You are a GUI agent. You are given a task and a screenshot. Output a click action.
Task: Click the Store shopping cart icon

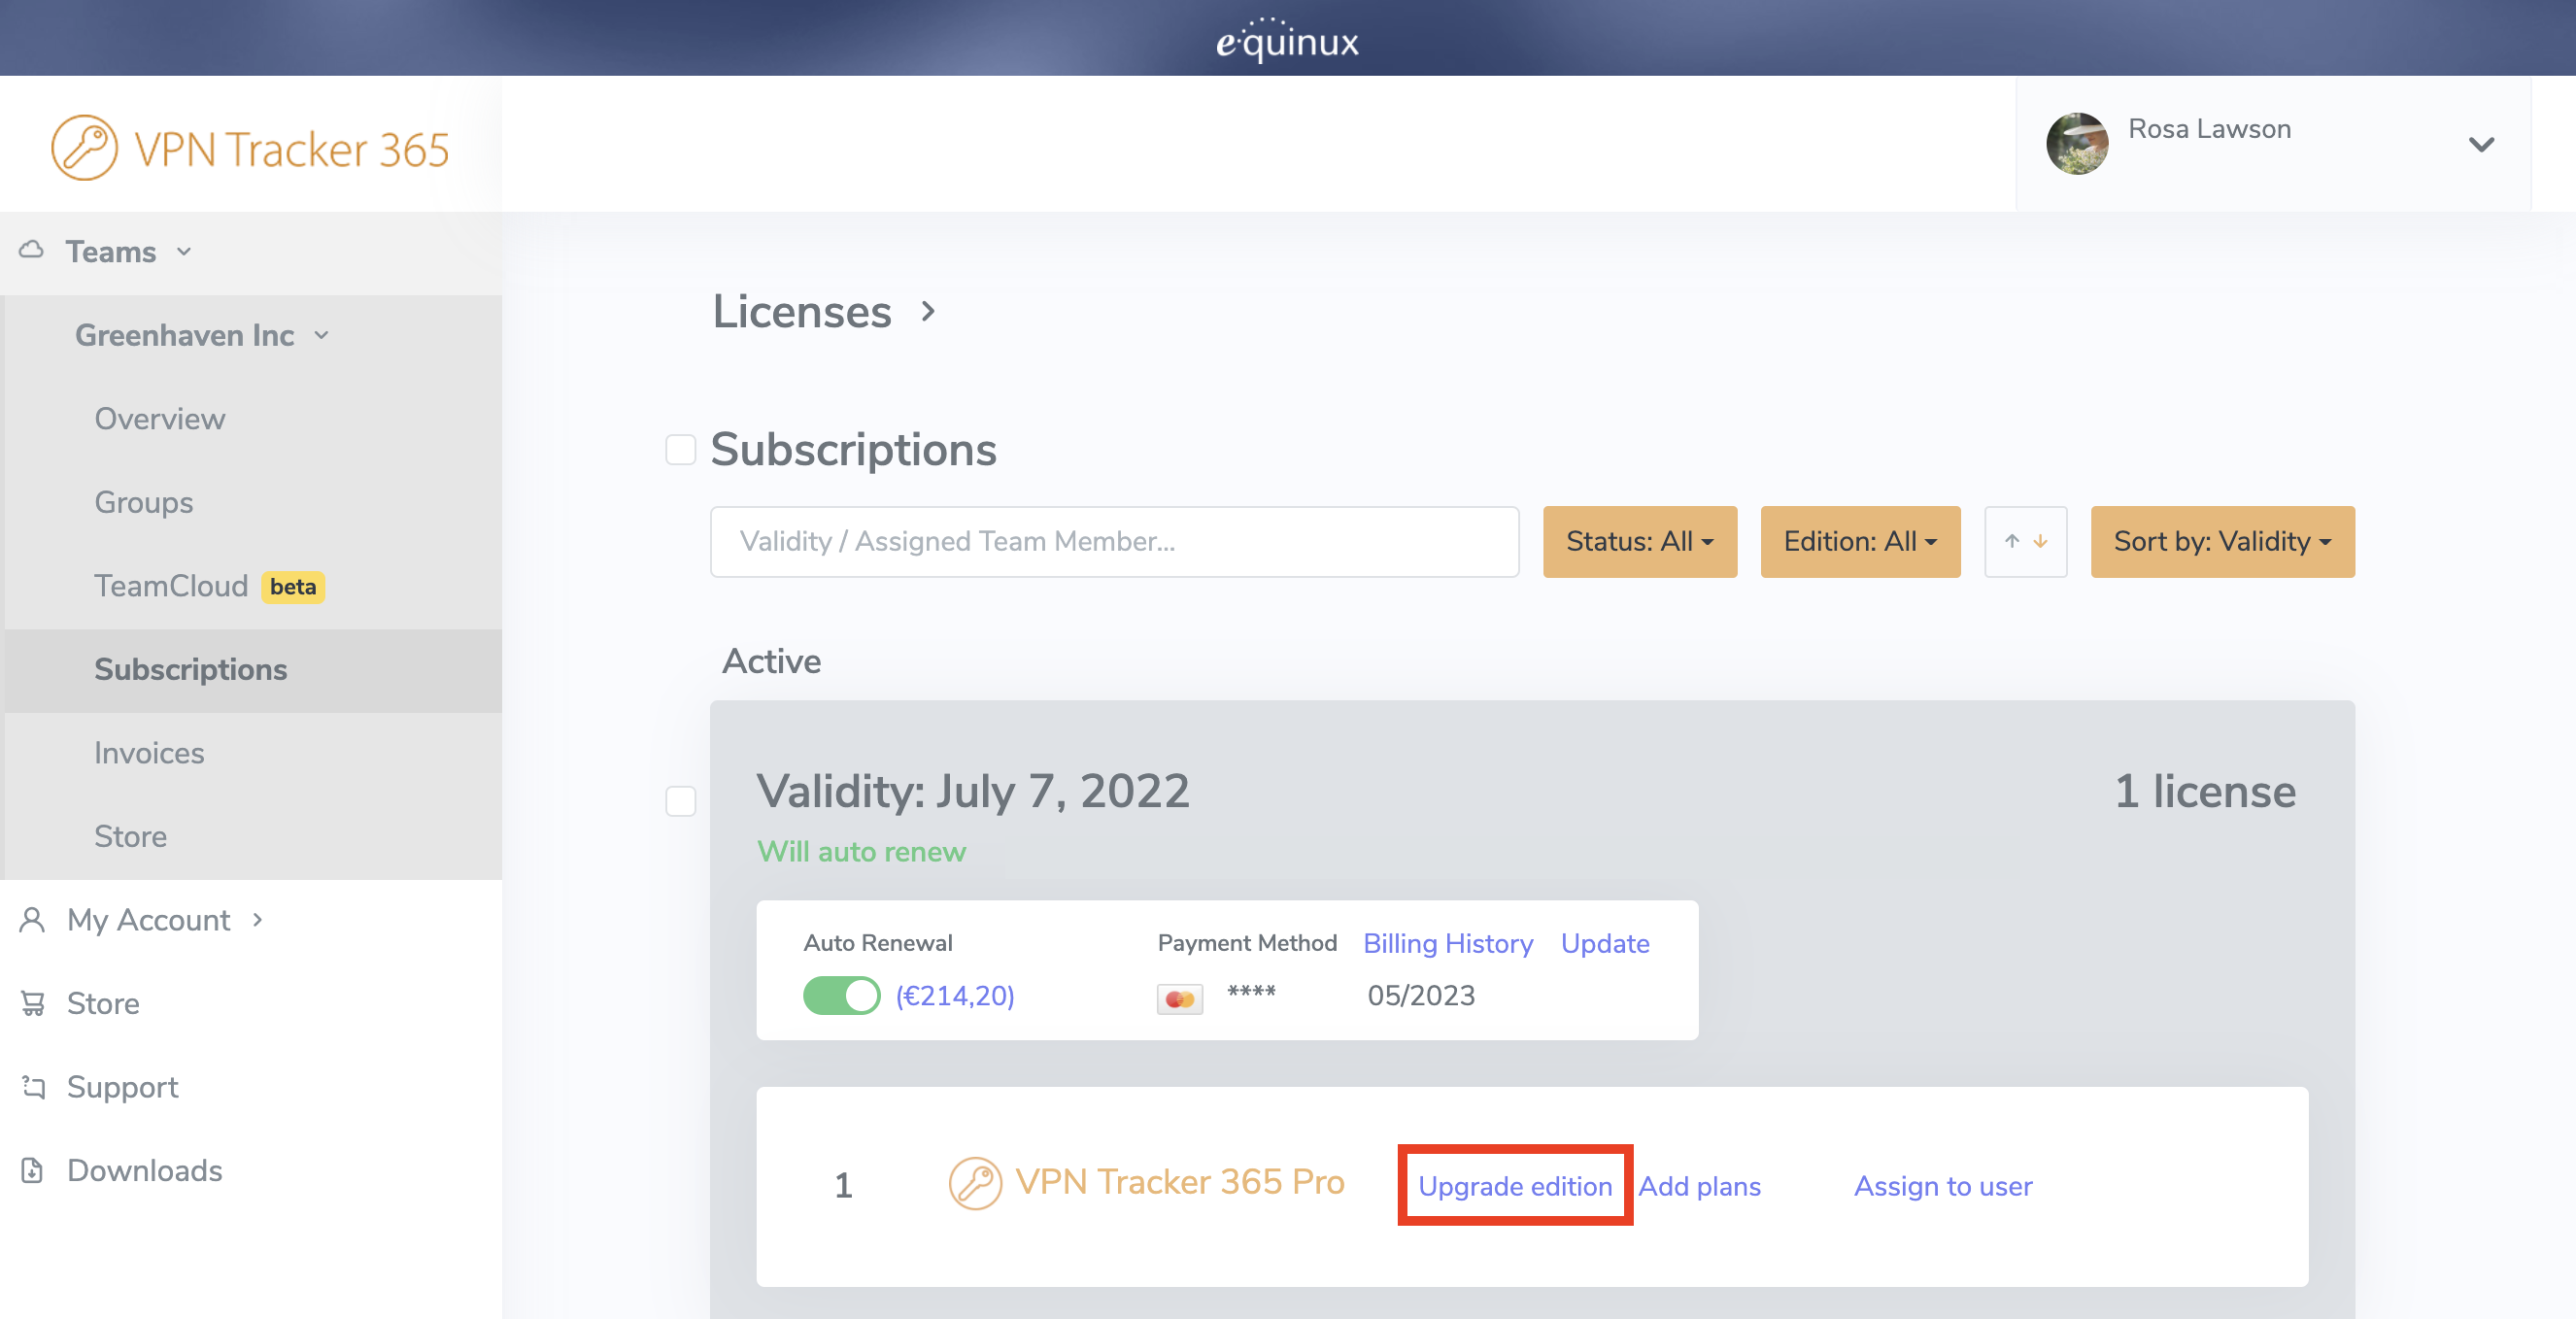[x=33, y=1003]
